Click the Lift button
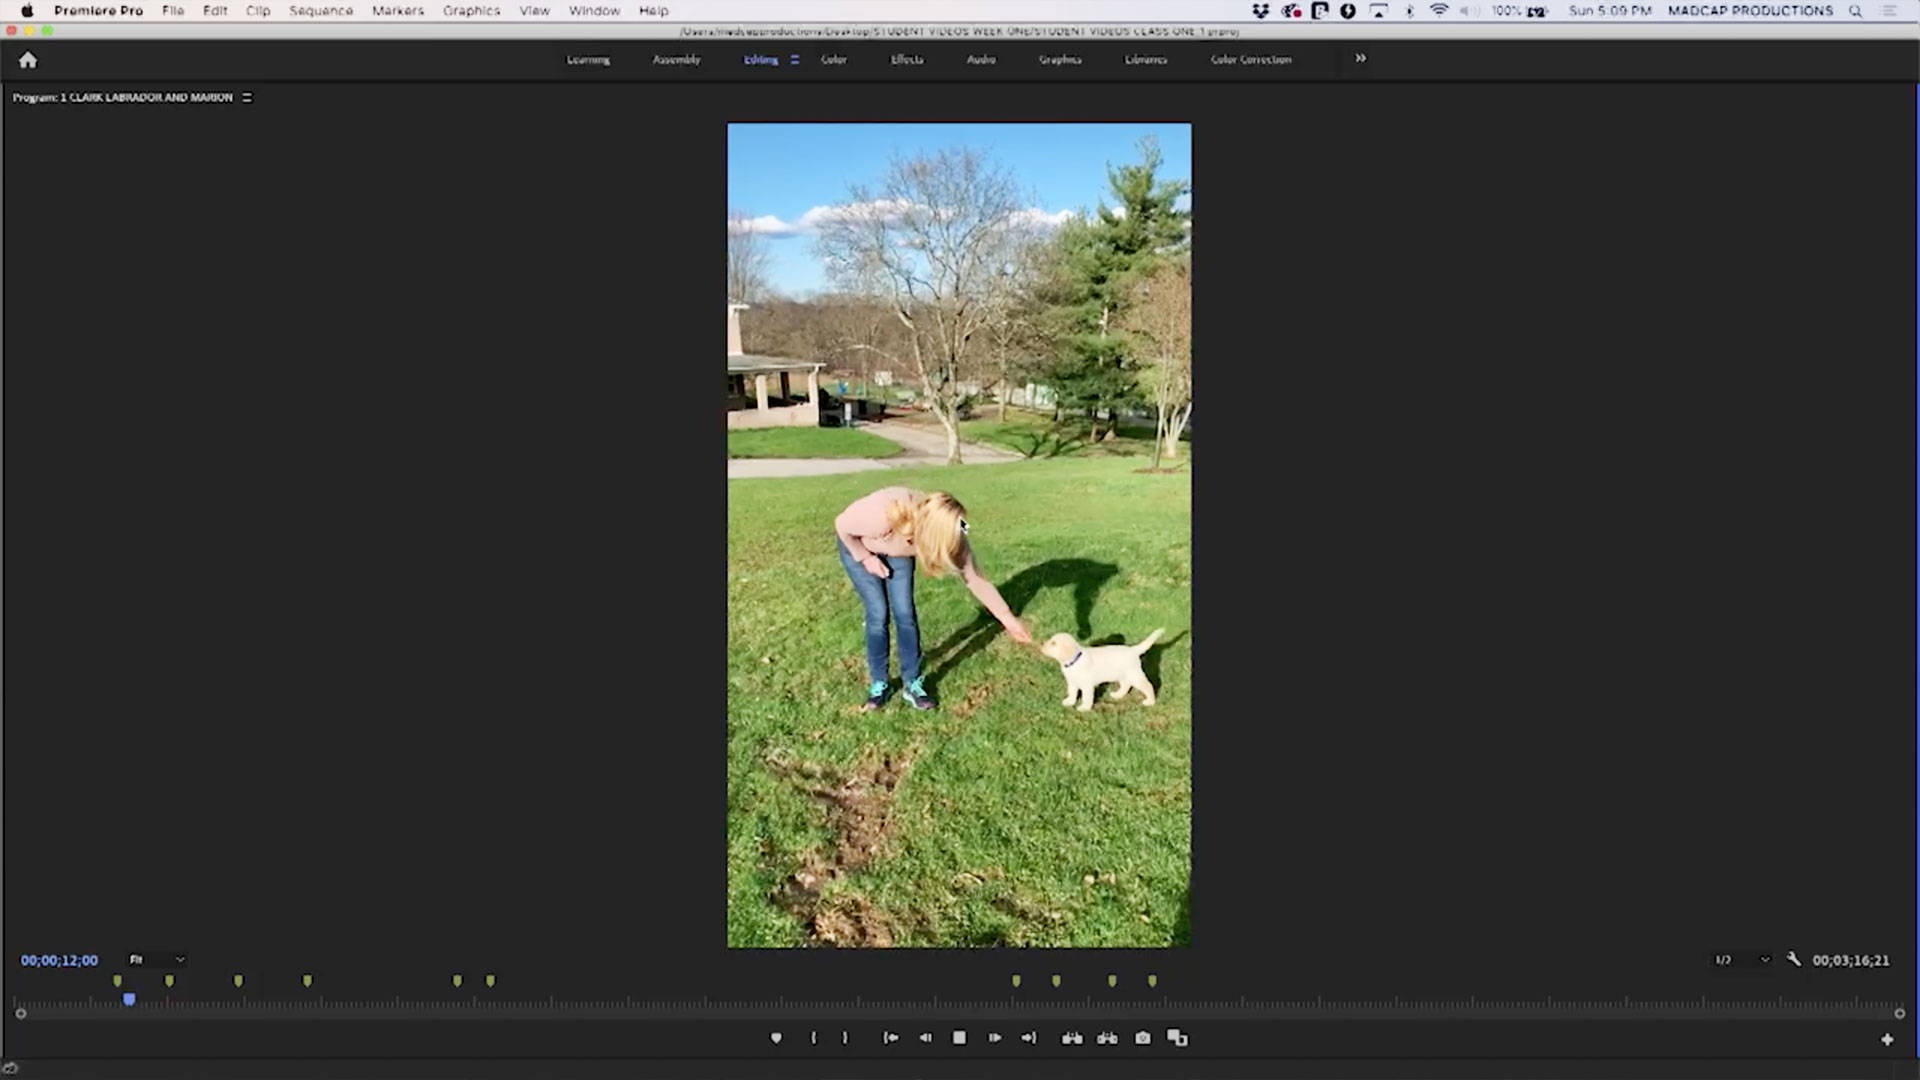This screenshot has width=1920, height=1080. coord(1072,1038)
